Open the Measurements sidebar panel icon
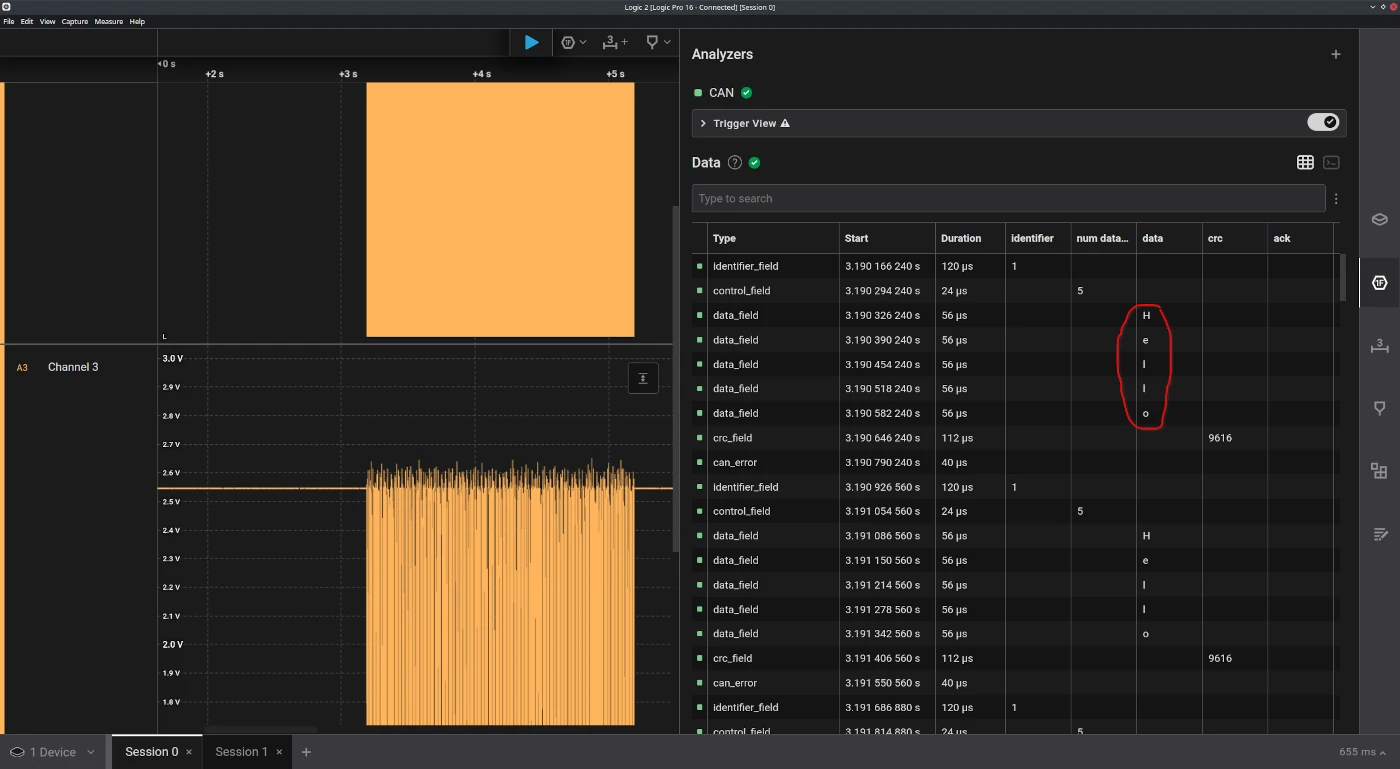1400x769 pixels. coord(1379,346)
